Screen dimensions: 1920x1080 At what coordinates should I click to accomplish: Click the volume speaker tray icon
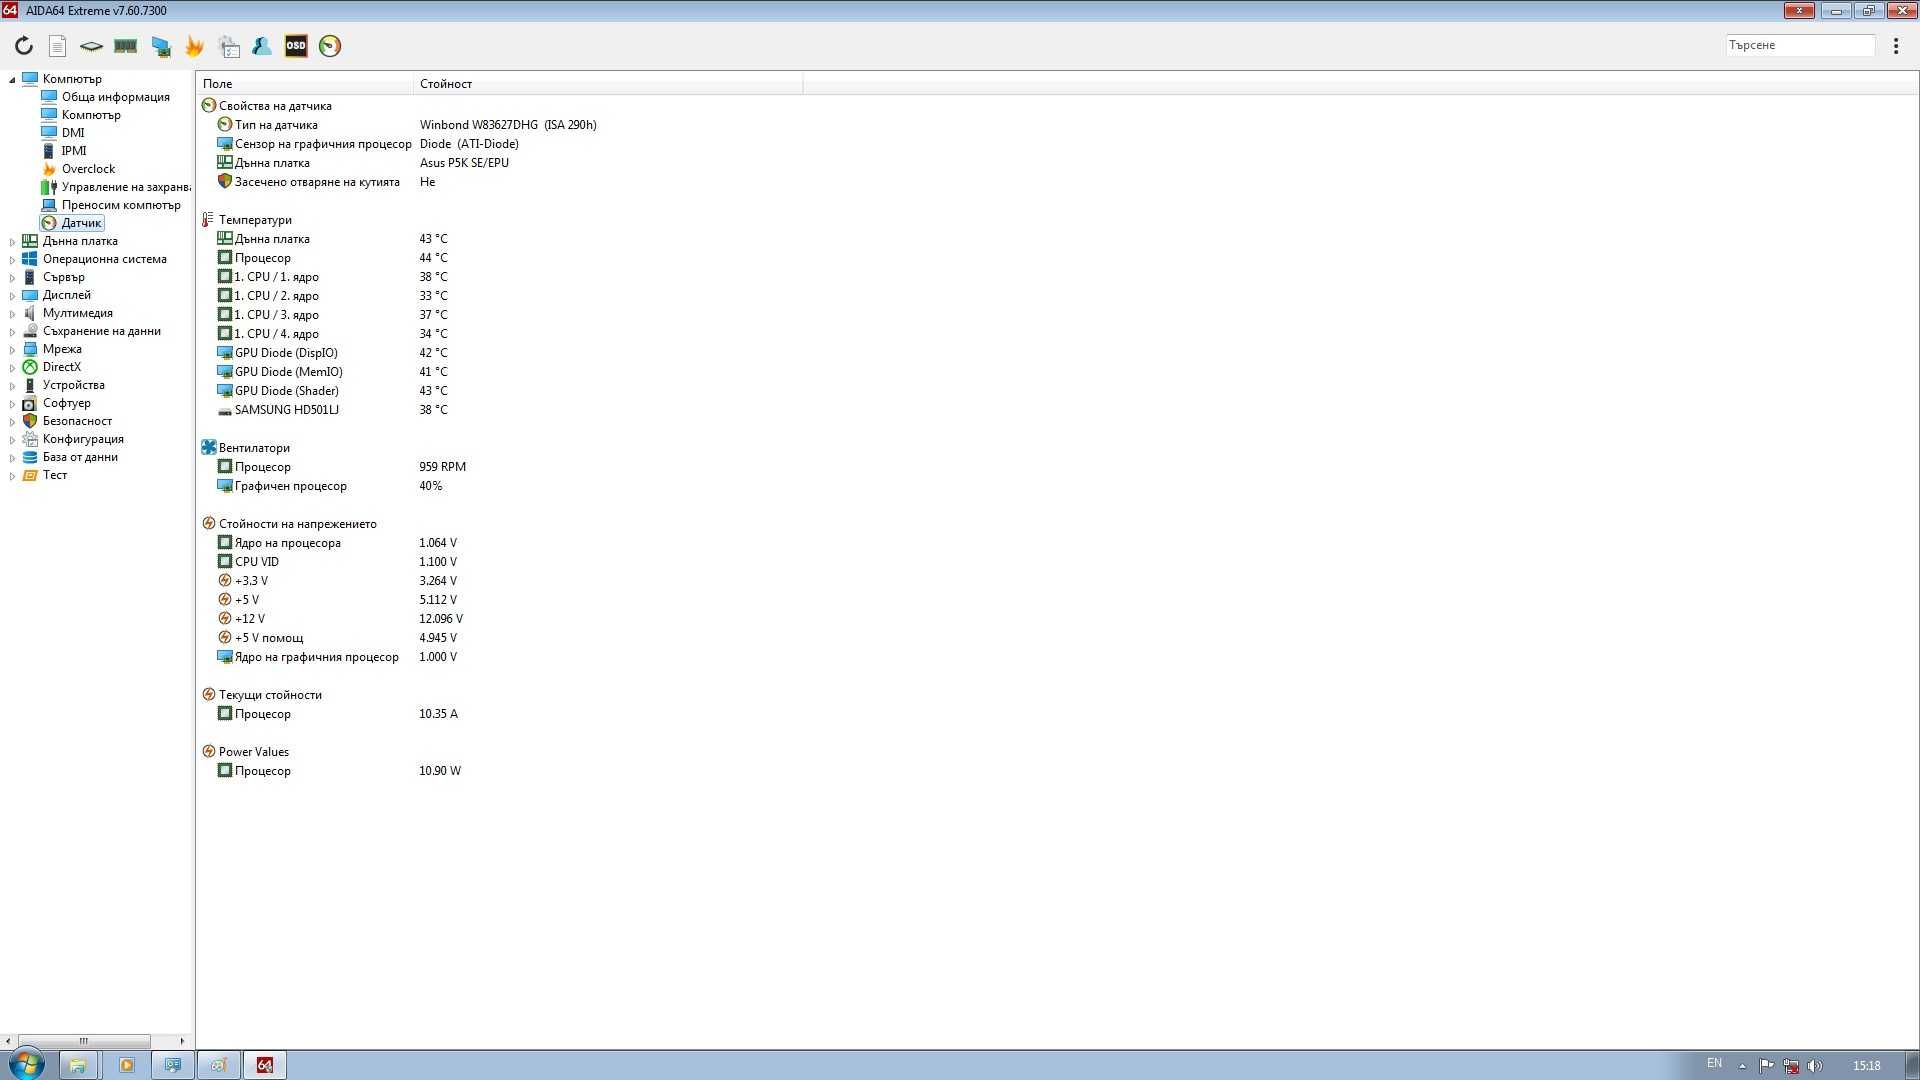1815,1066
